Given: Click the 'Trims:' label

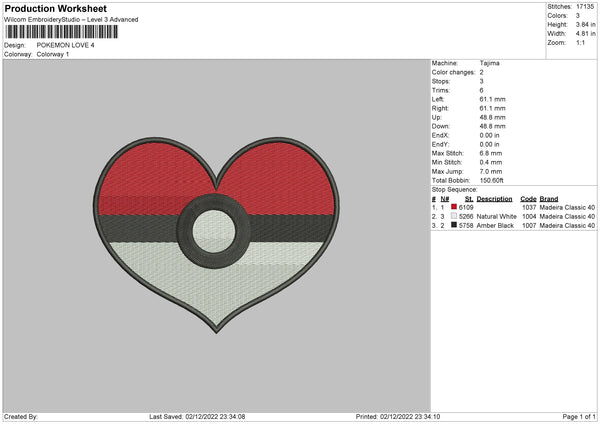Looking at the screenshot, I should [441, 91].
